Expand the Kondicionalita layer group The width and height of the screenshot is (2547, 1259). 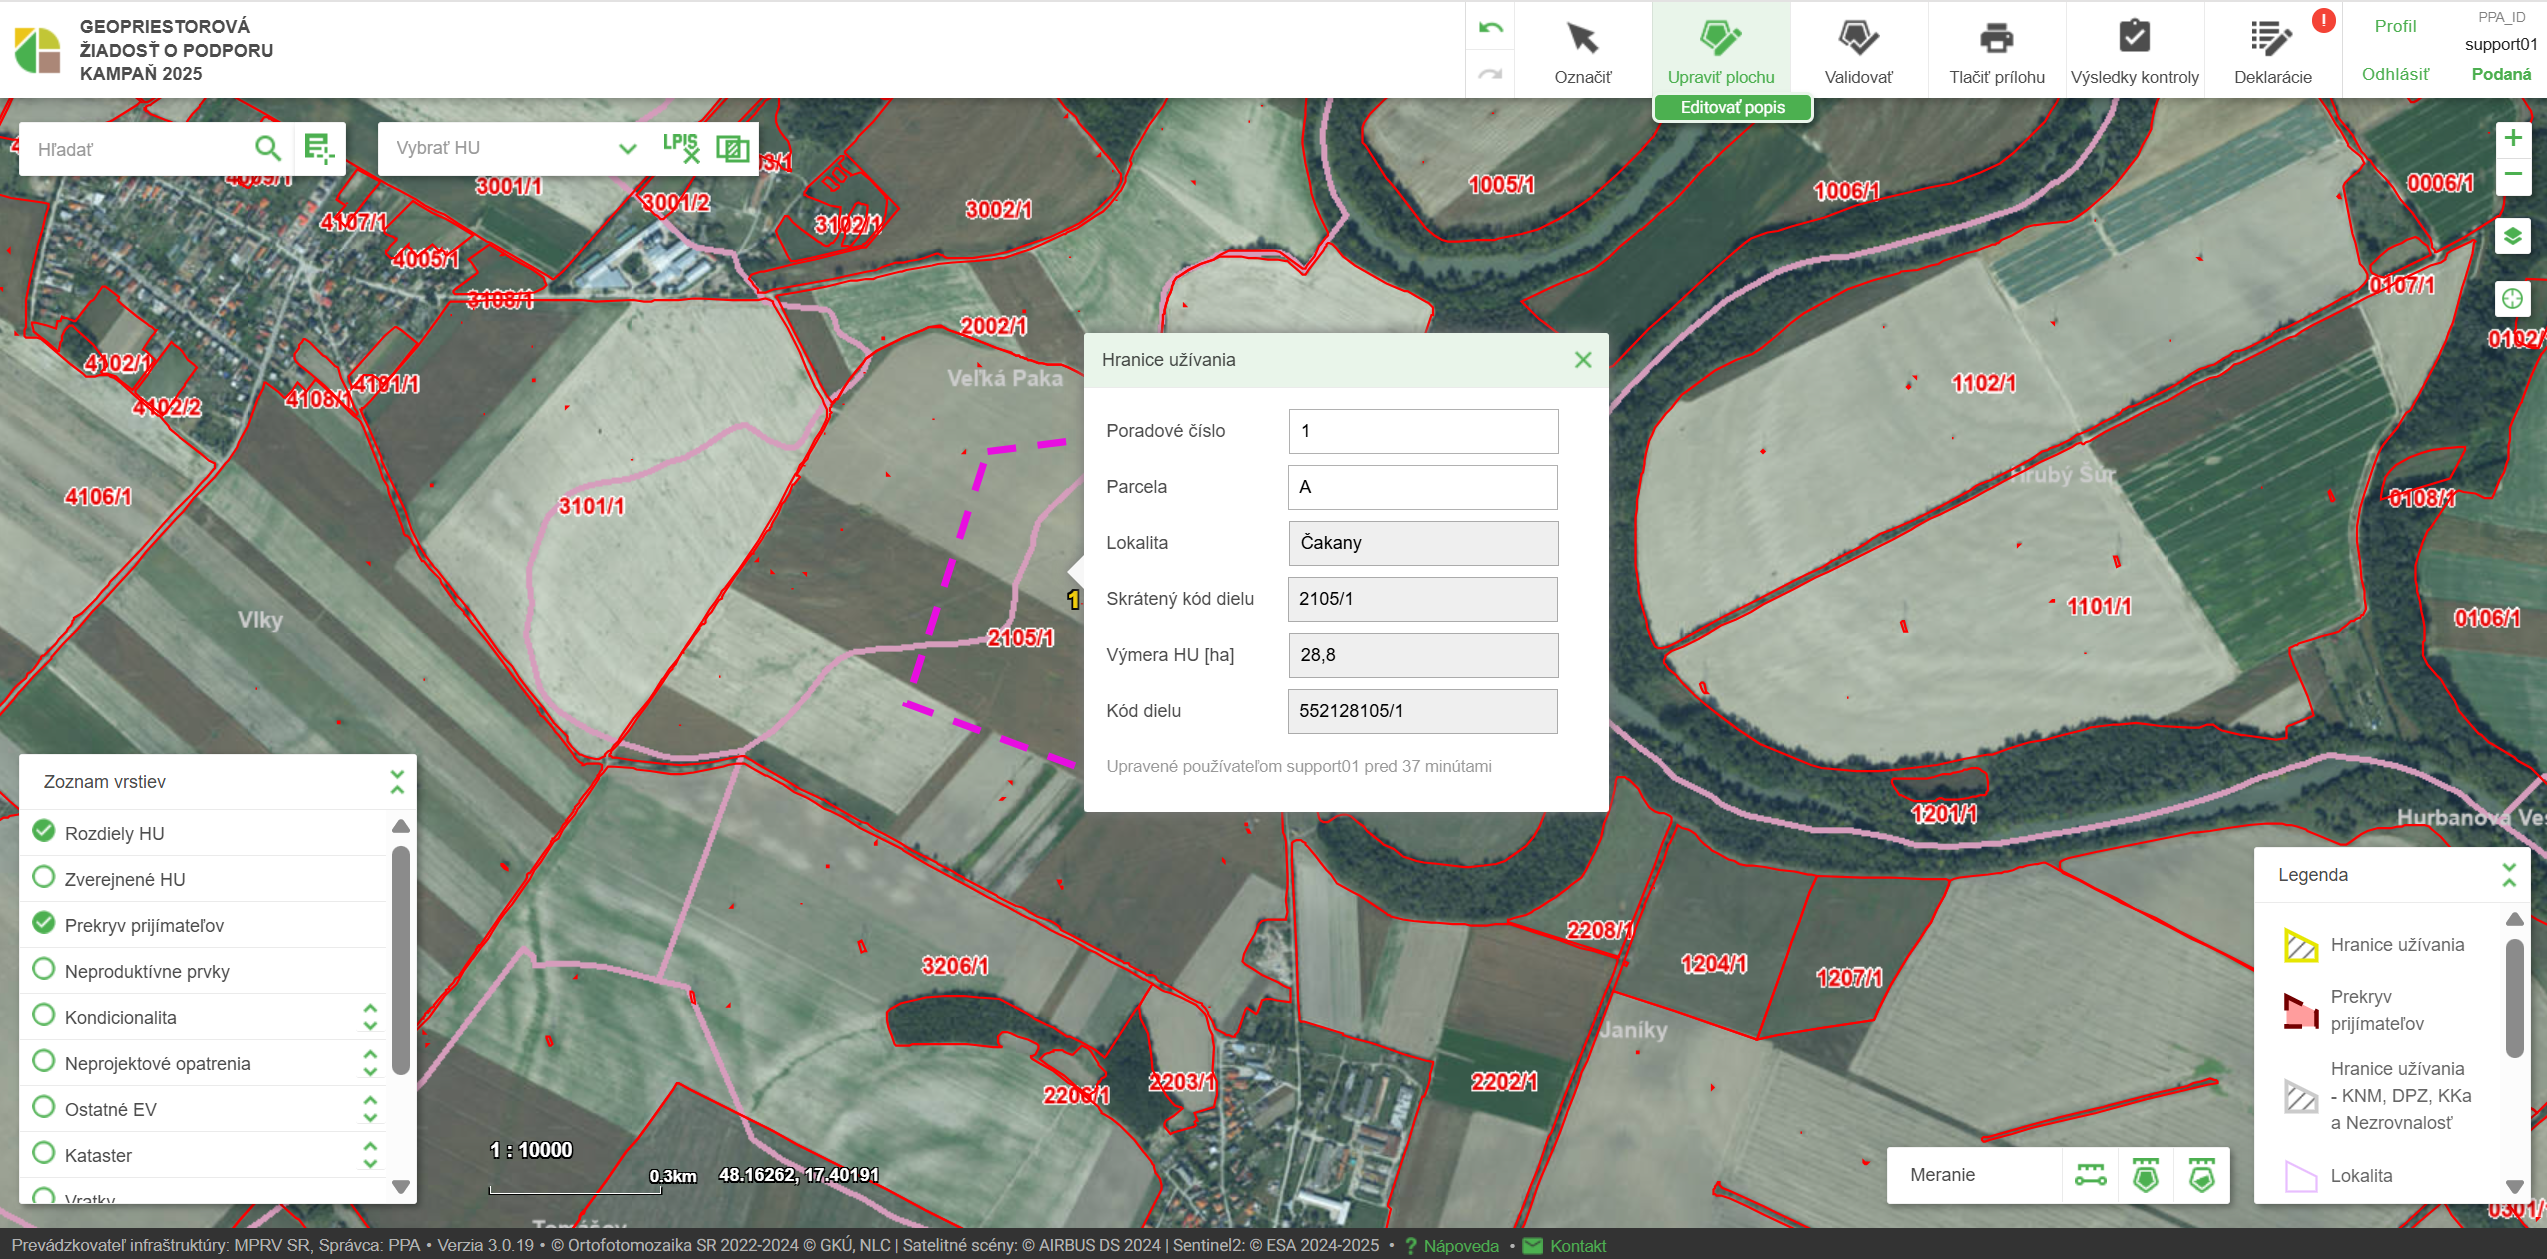pos(370,1017)
